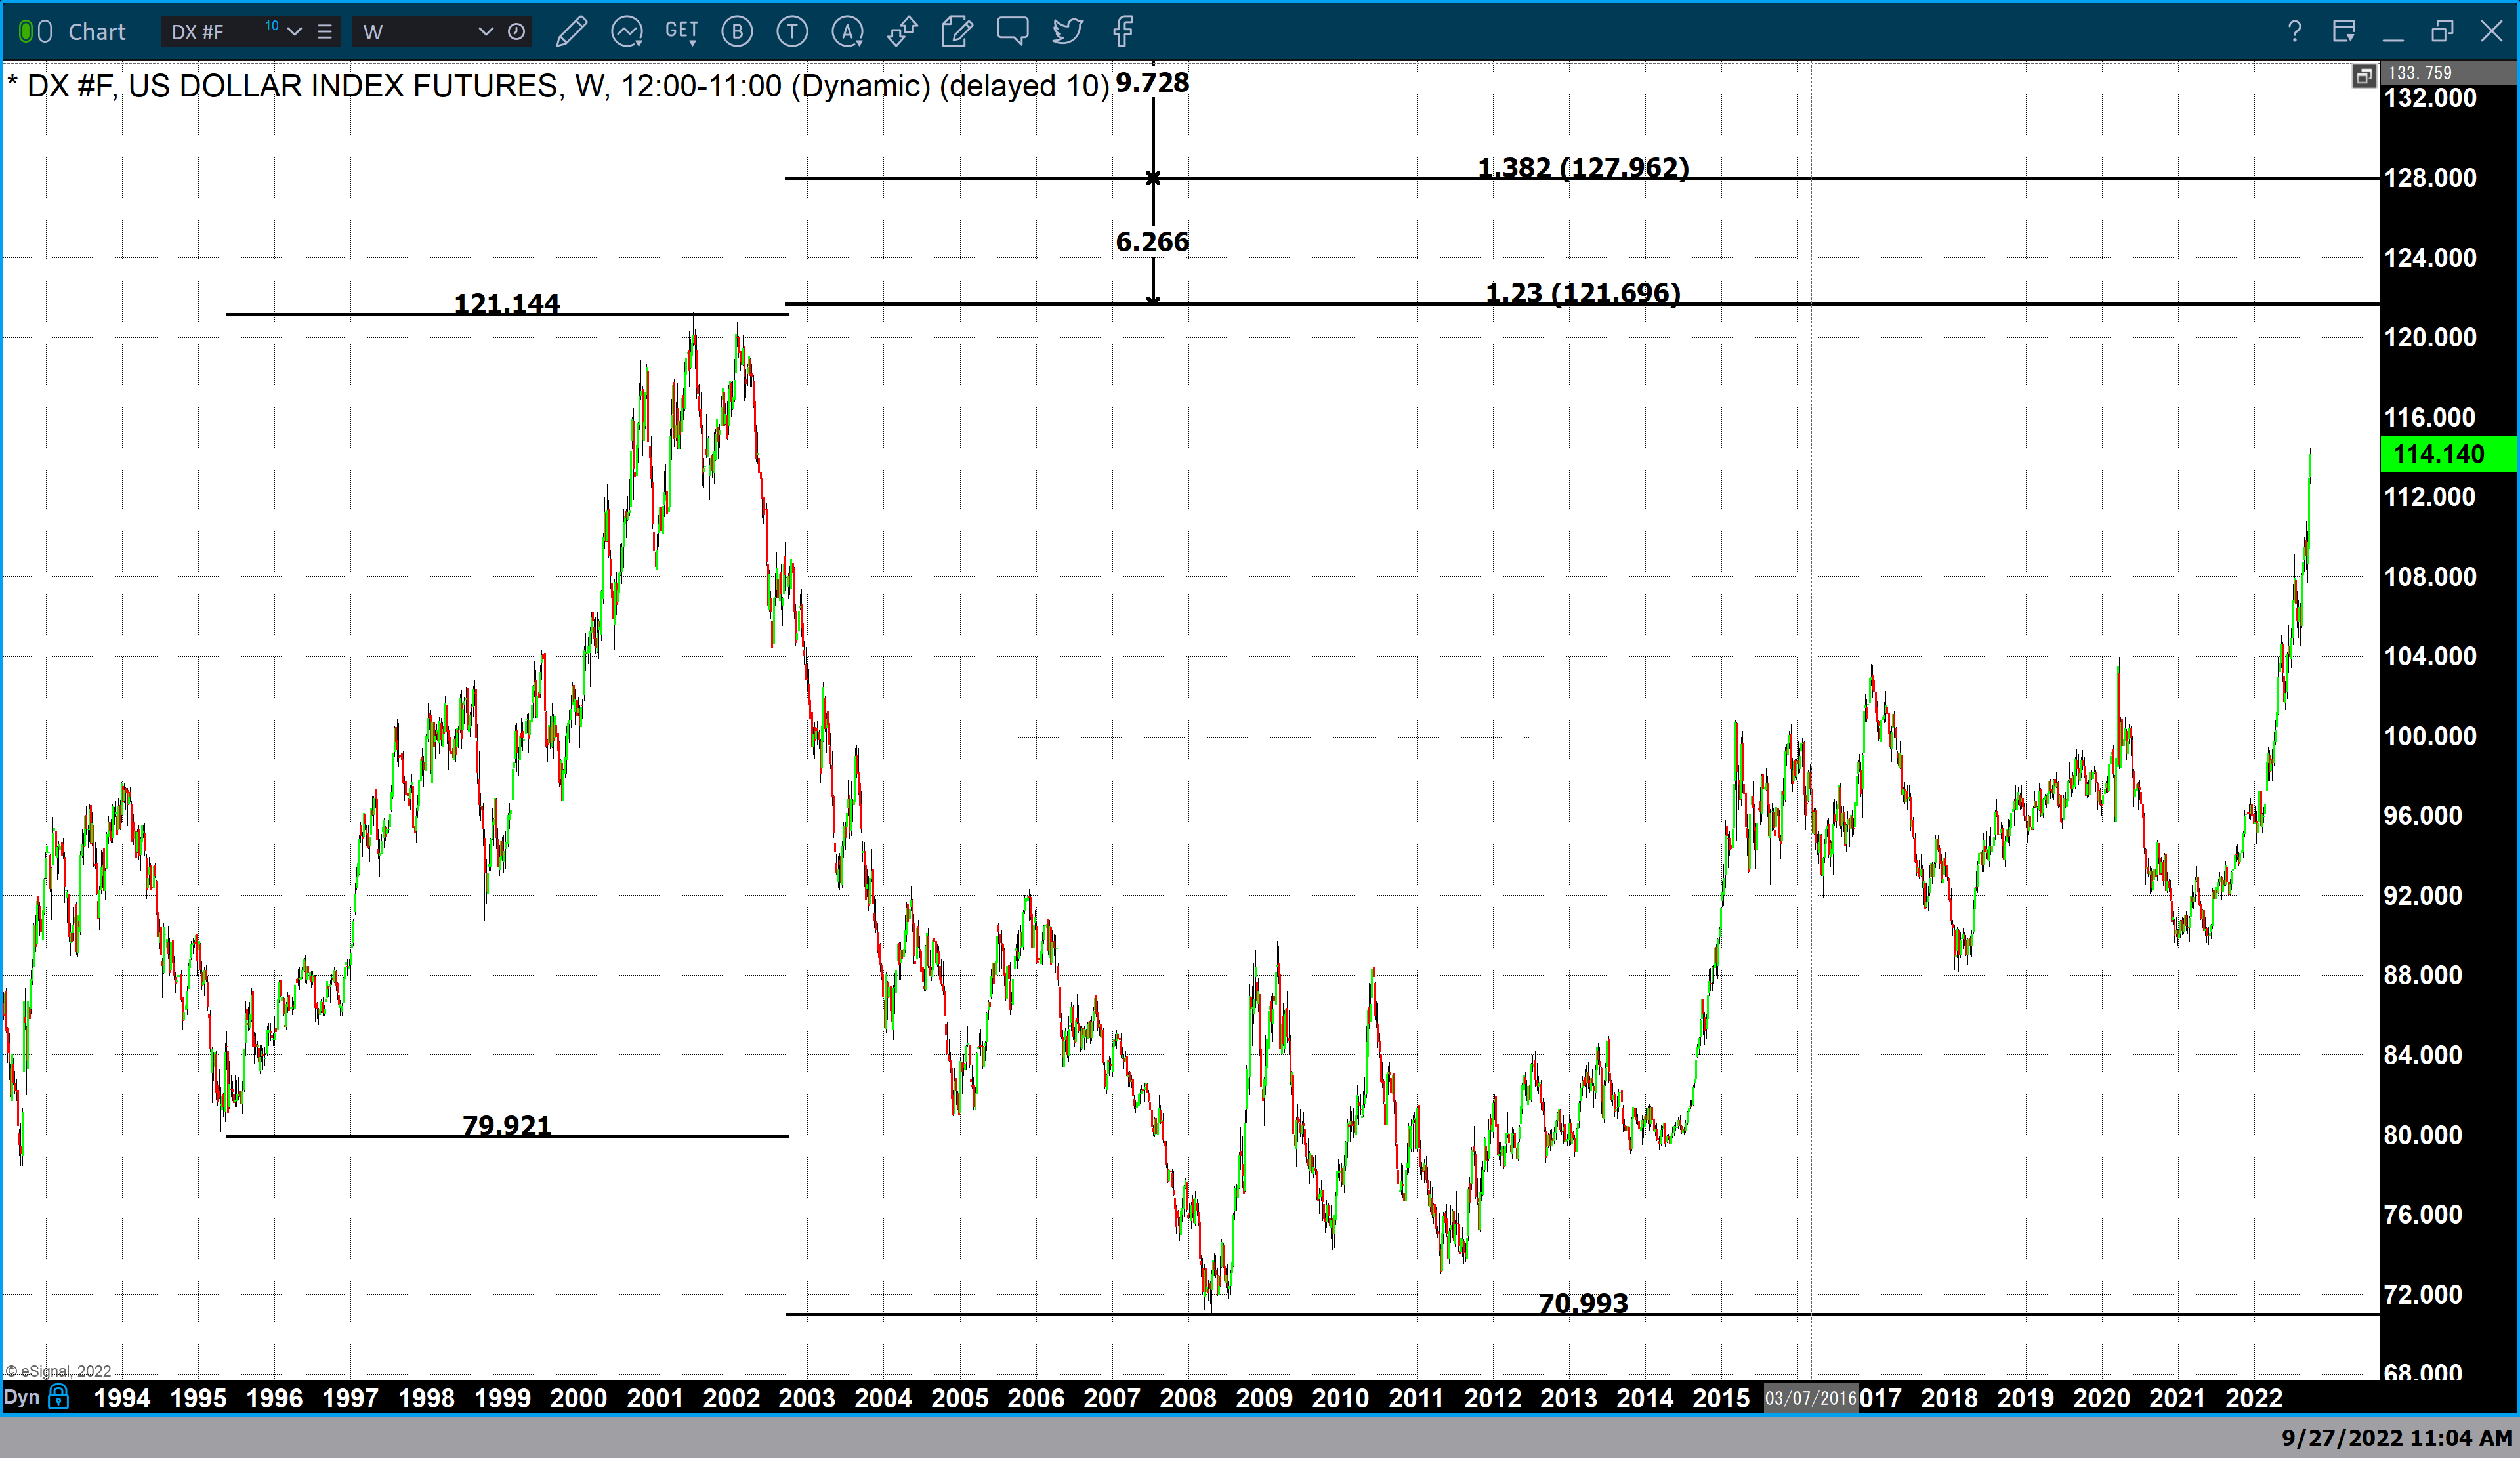Share chart via Twitter icon
Viewport: 2520px width, 1458px height.
1067,32
